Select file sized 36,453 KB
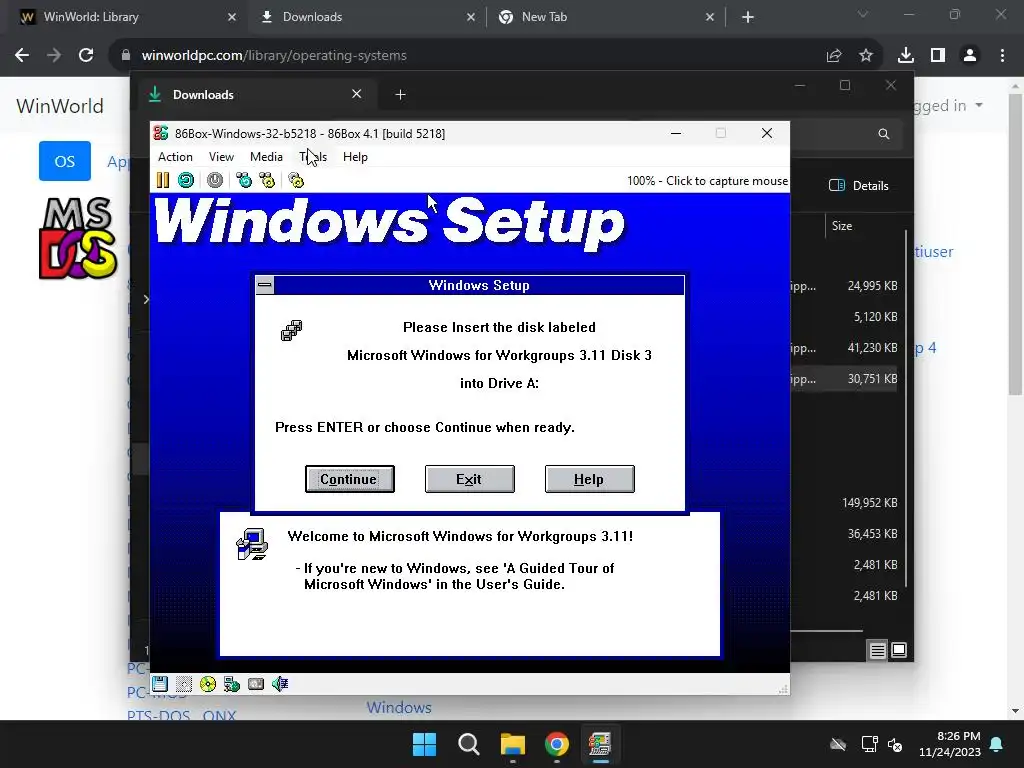1024x768 pixels. (x=872, y=534)
